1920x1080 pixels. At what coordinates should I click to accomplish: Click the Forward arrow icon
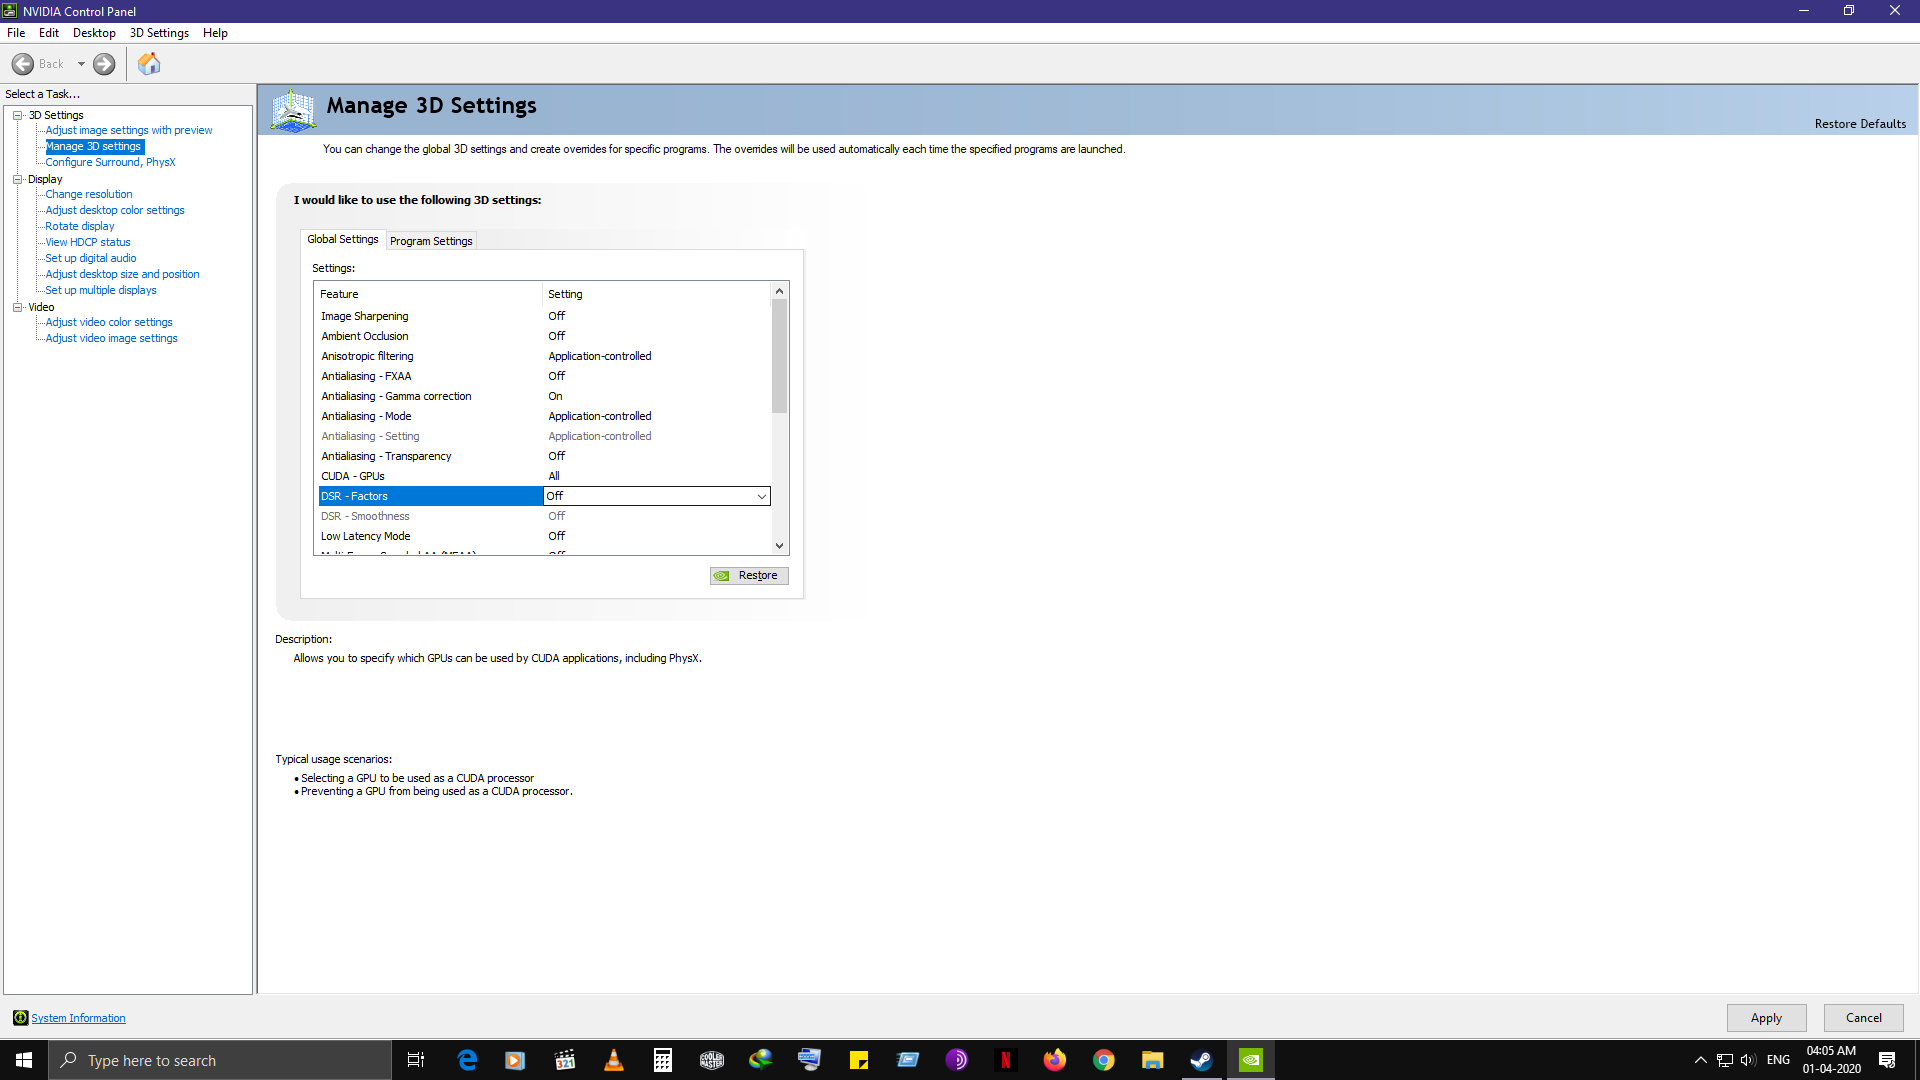[x=104, y=64]
